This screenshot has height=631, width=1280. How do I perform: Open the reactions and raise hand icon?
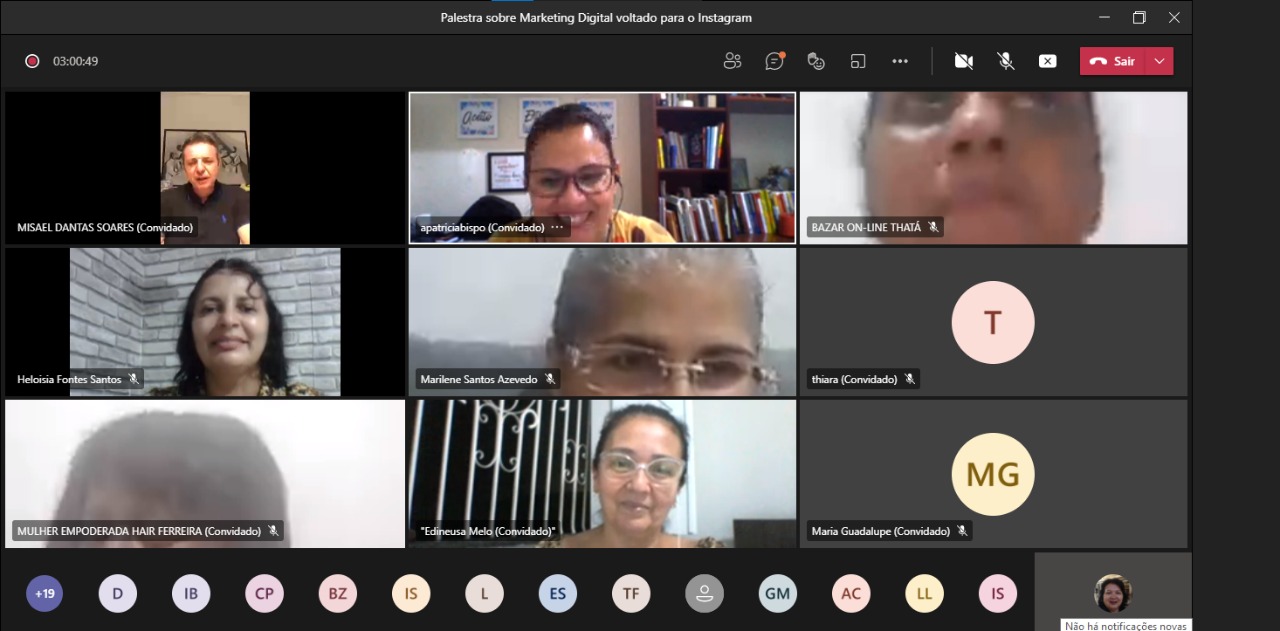[x=816, y=61]
